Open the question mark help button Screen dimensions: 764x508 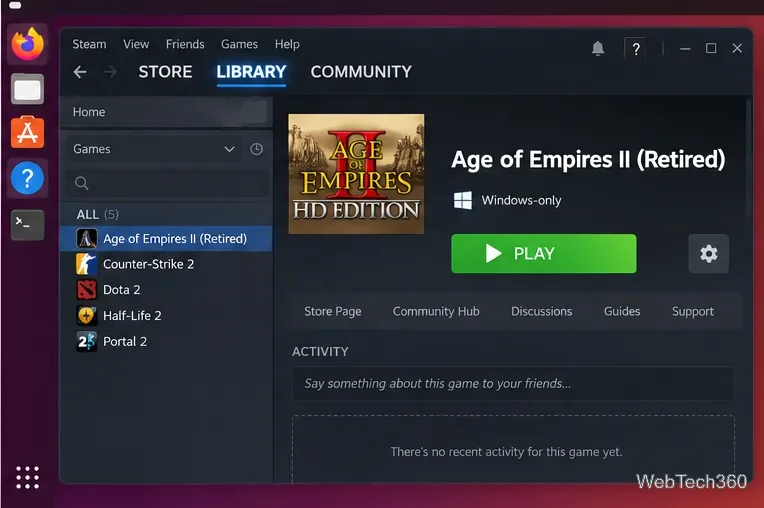pyautogui.click(x=635, y=49)
